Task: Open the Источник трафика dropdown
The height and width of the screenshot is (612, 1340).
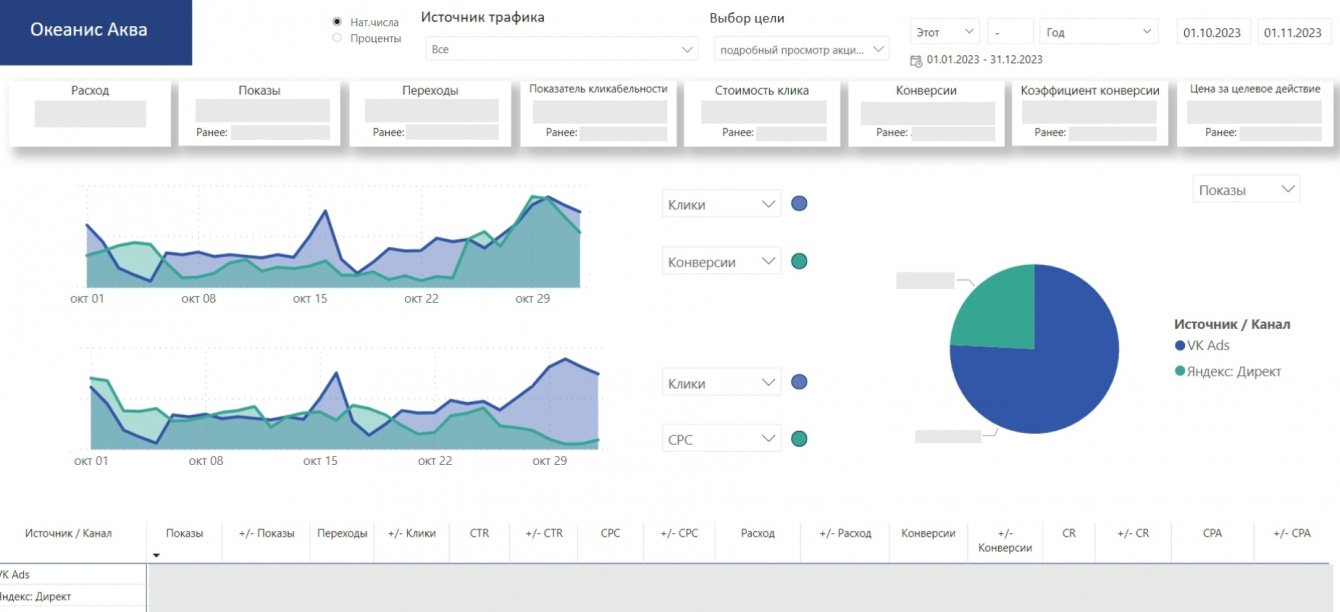Action: [x=562, y=48]
